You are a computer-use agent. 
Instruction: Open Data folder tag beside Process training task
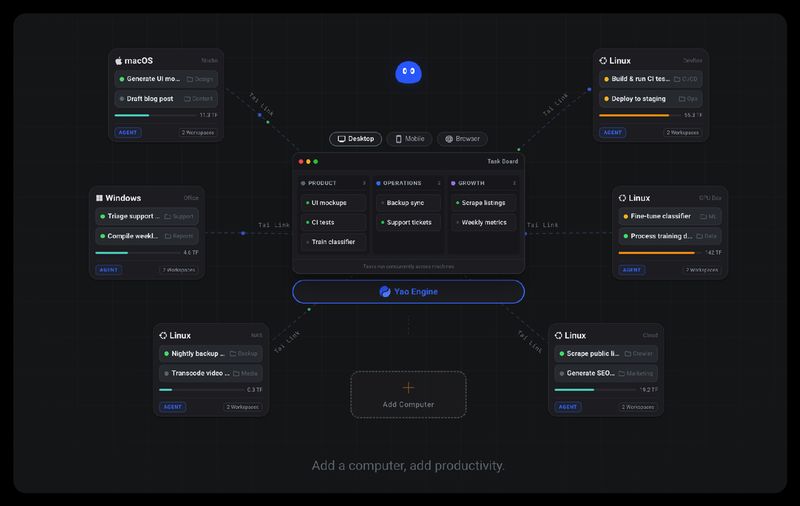(x=707, y=236)
